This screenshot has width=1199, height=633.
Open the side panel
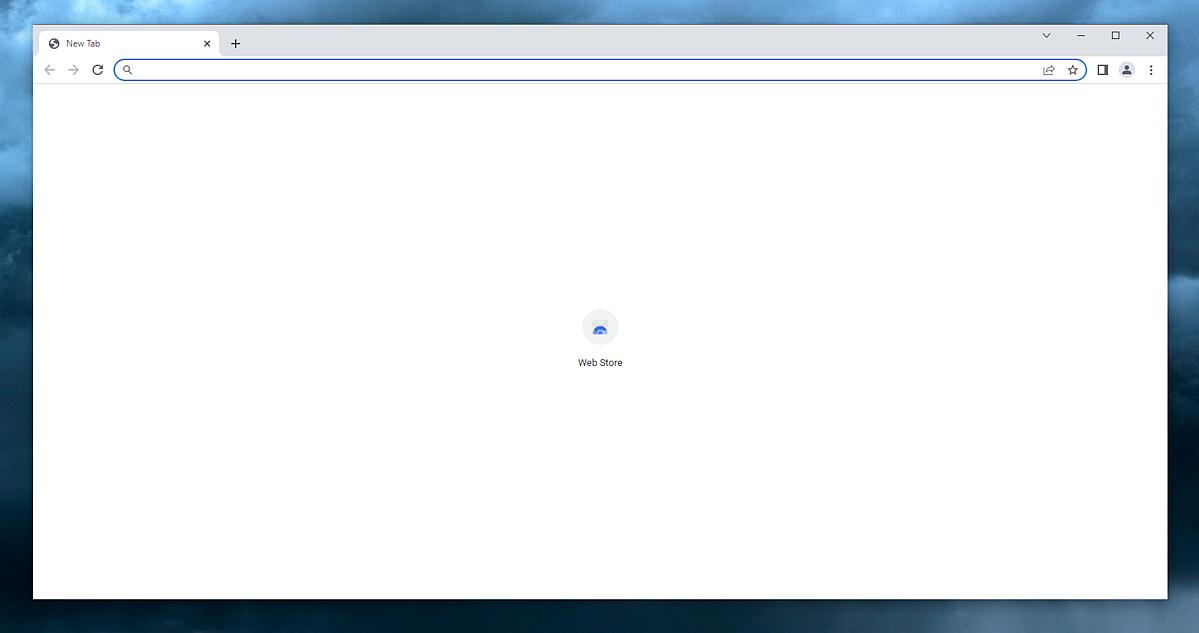coord(1103,70)
